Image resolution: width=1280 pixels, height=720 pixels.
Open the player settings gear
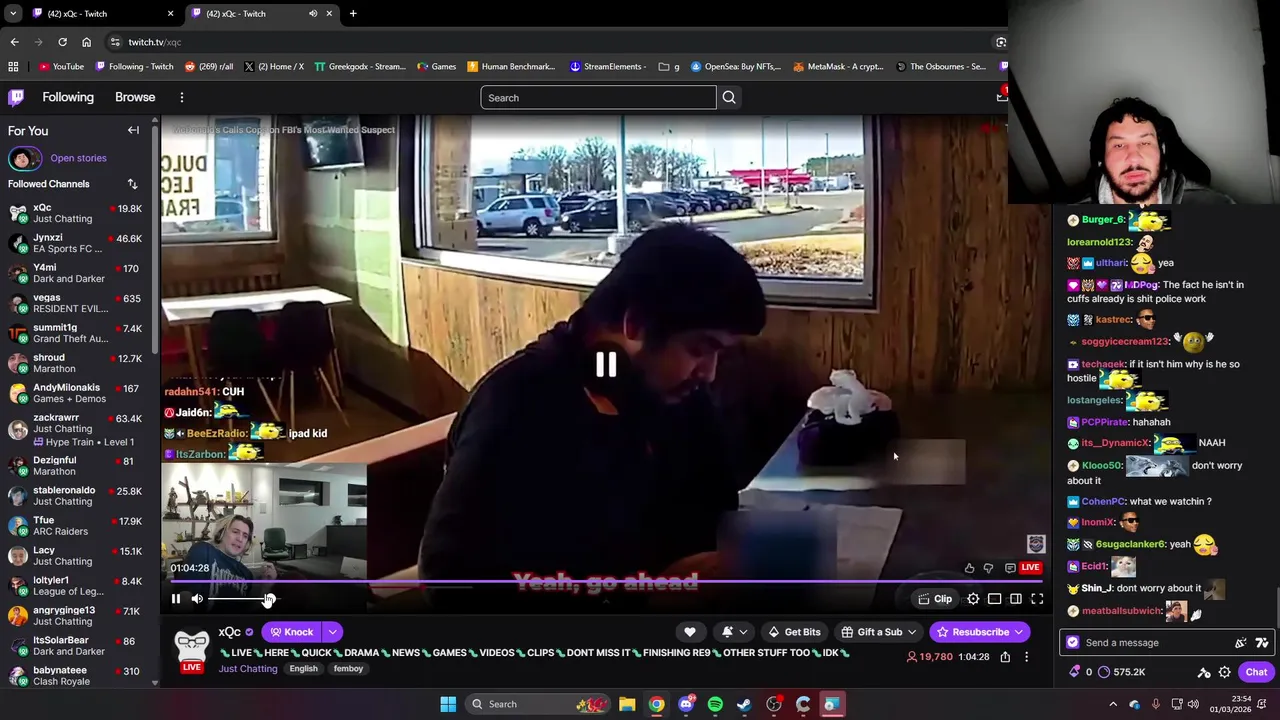(973, 599)
